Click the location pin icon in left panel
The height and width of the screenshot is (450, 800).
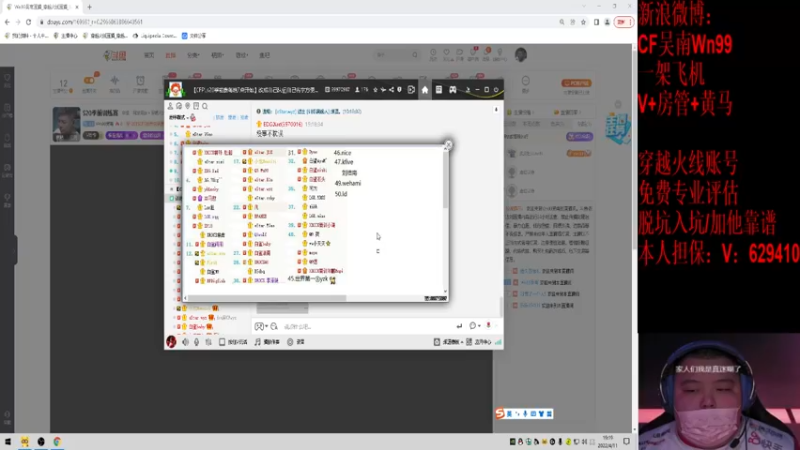(188, 106)
